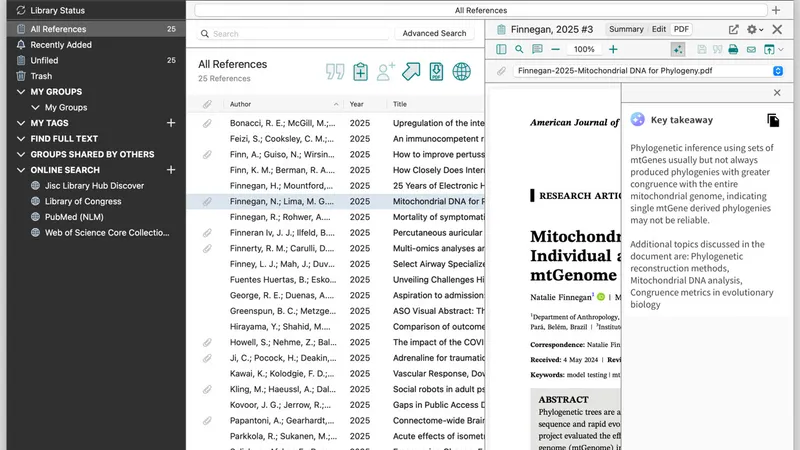Image resolution: width=800 pixels, height=450 pixels.
Task: Open the Online Search globe icon
Action: 461,71
